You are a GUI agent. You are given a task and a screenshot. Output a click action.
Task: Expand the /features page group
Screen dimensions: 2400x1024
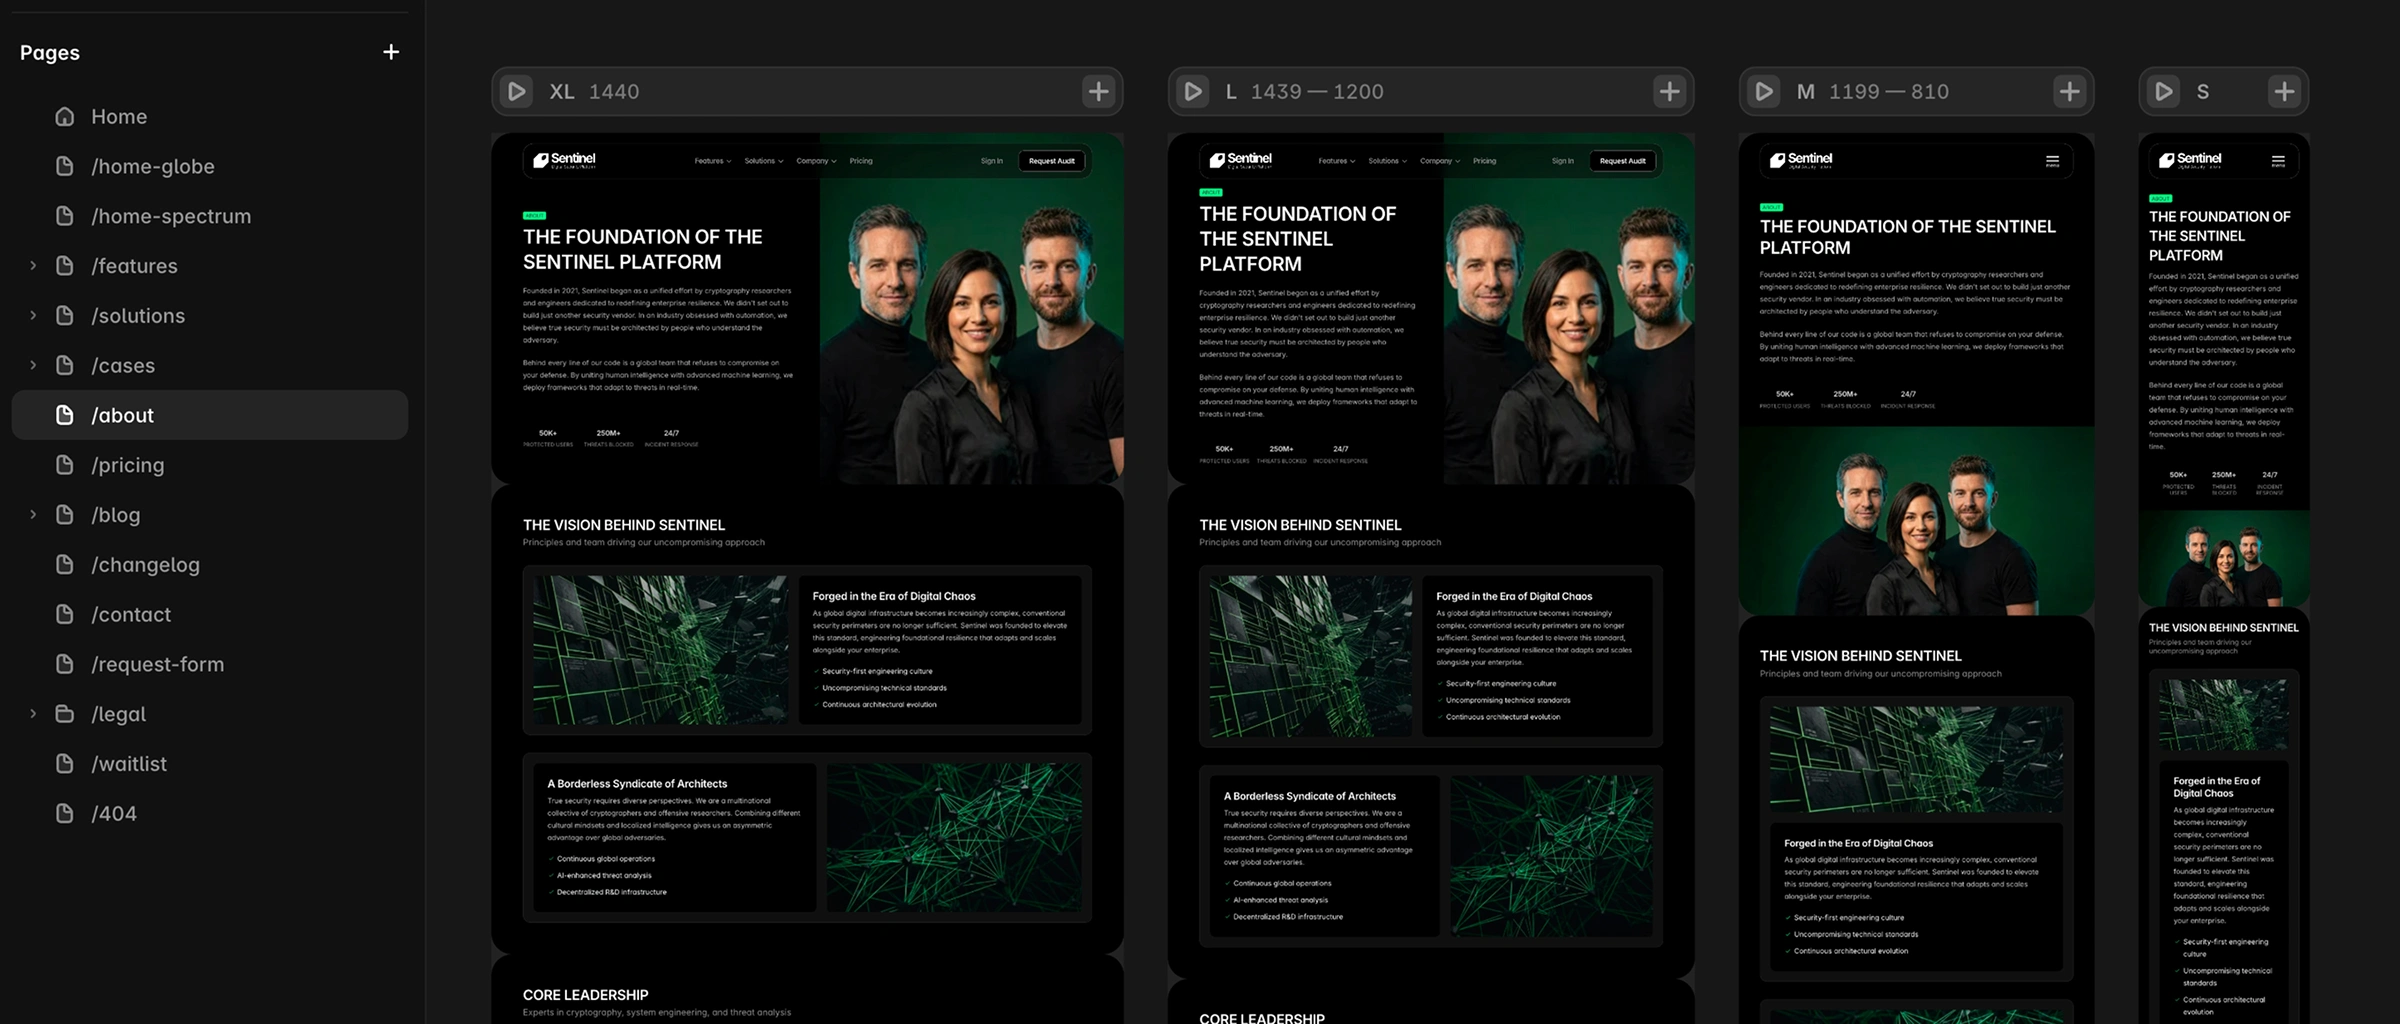coord(33,266)
